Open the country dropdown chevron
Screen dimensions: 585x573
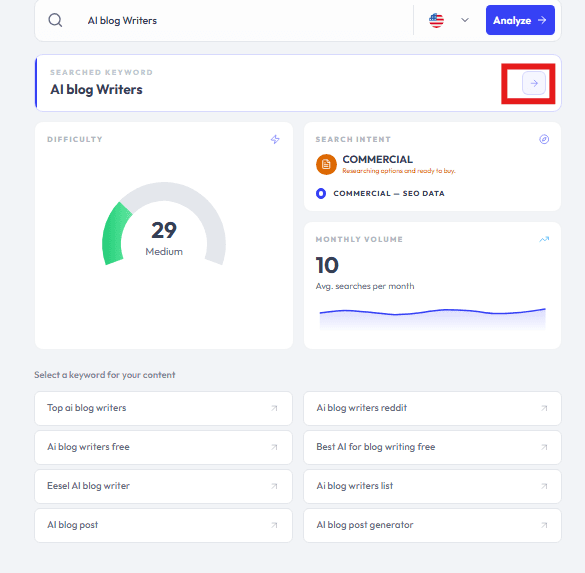click(x=465, y=20)
